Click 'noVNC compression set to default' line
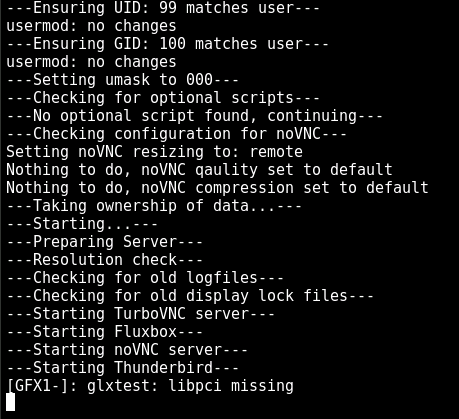Viewport: 459px width, 419px height. point(217,188)
